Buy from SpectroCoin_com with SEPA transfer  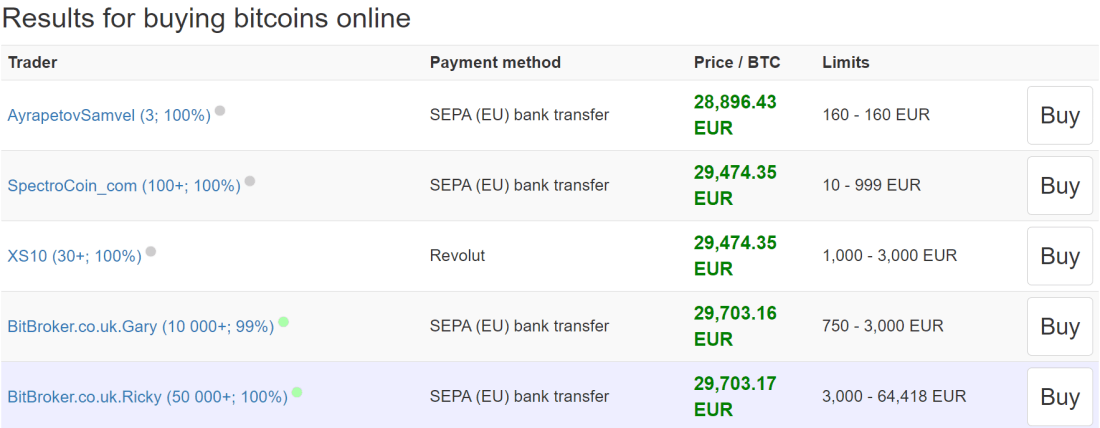pyautogui.click(x=1060, y=185)
